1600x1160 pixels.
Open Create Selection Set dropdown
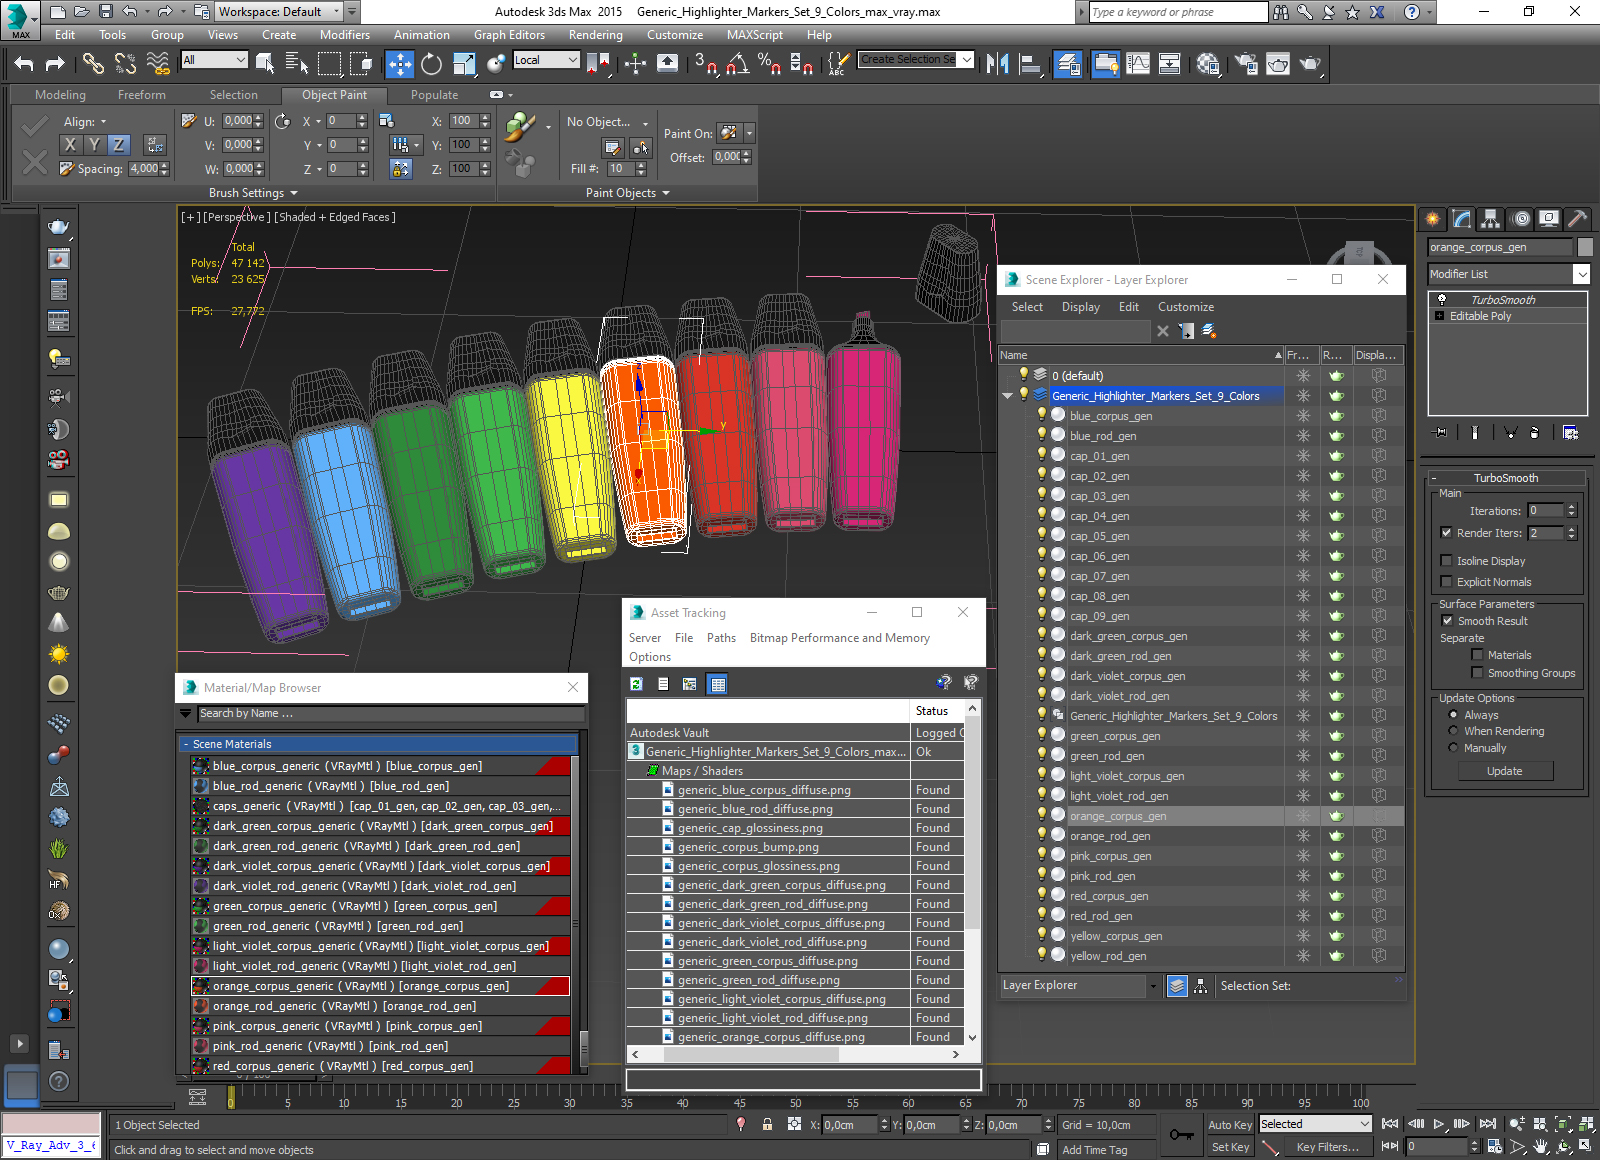[x=916, y=60]
